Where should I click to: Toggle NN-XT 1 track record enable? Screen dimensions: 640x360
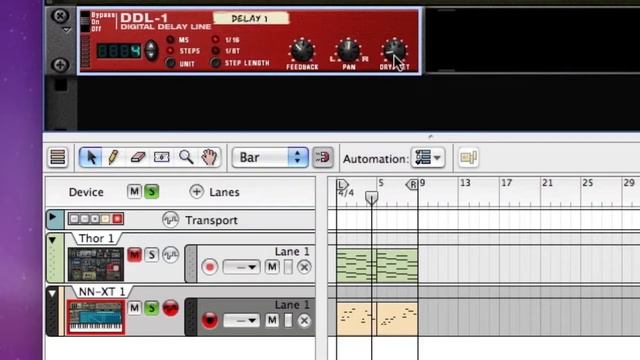171,308
